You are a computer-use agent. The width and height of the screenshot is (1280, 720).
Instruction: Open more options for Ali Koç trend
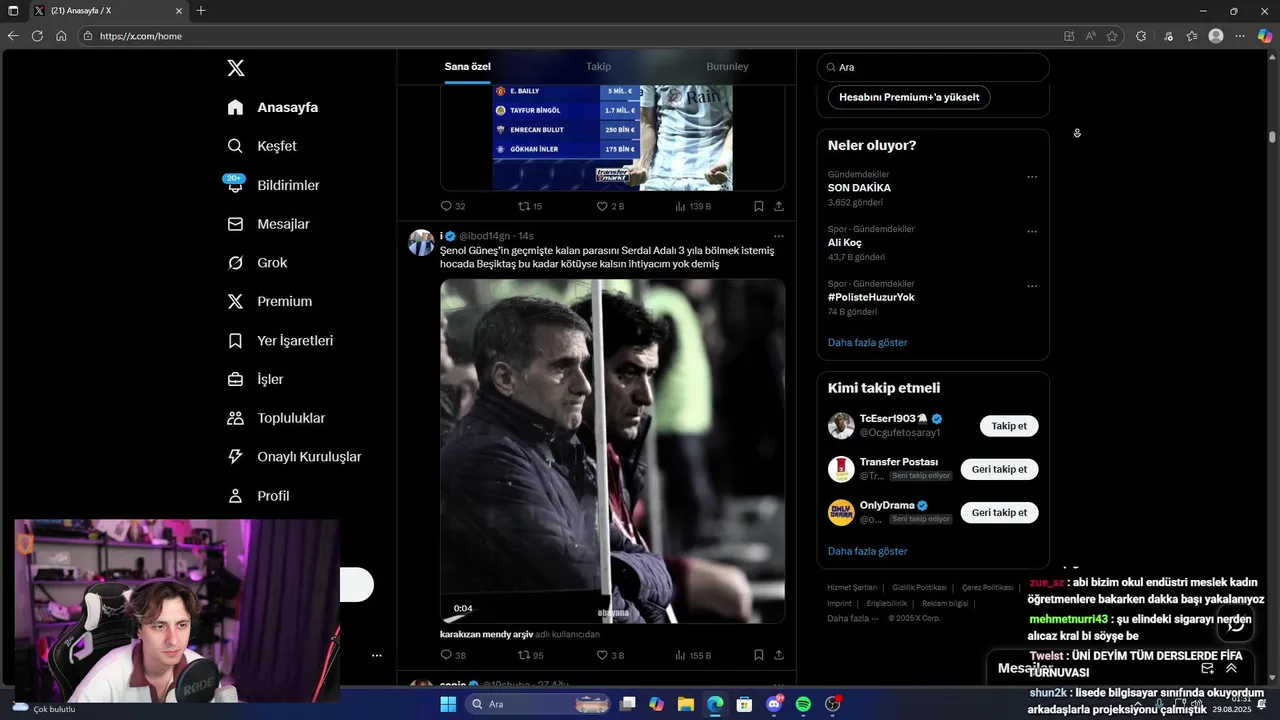pyautogui.click(x=1032, y=231)
